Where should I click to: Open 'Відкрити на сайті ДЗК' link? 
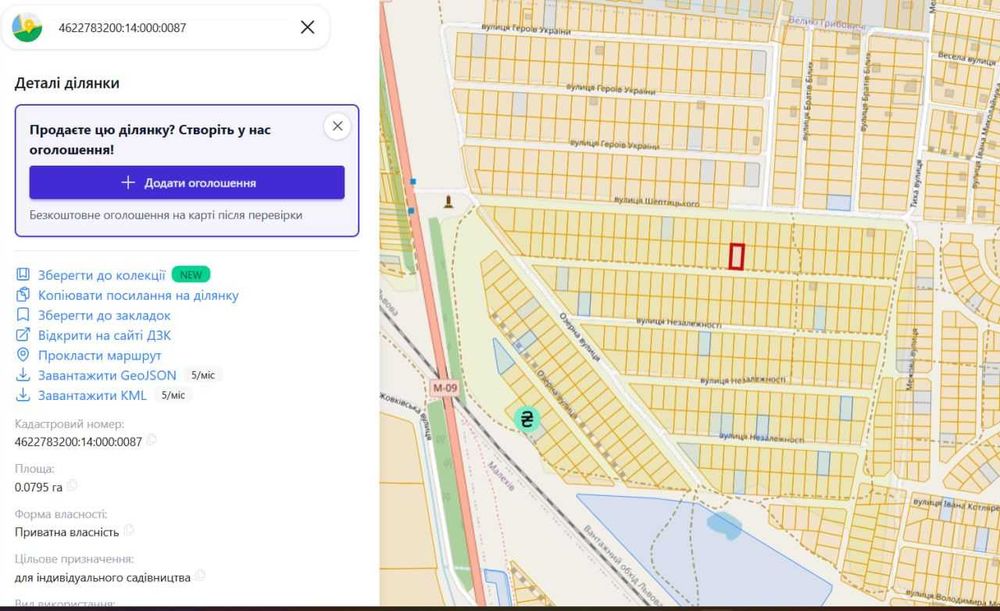104,335
